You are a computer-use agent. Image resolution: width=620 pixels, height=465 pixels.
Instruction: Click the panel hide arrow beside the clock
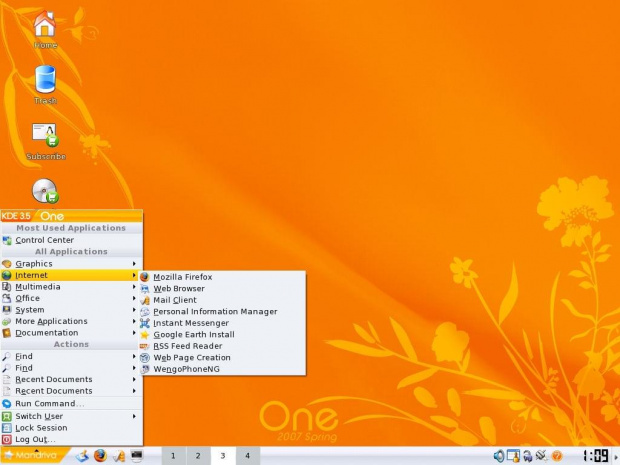[615, 456]
